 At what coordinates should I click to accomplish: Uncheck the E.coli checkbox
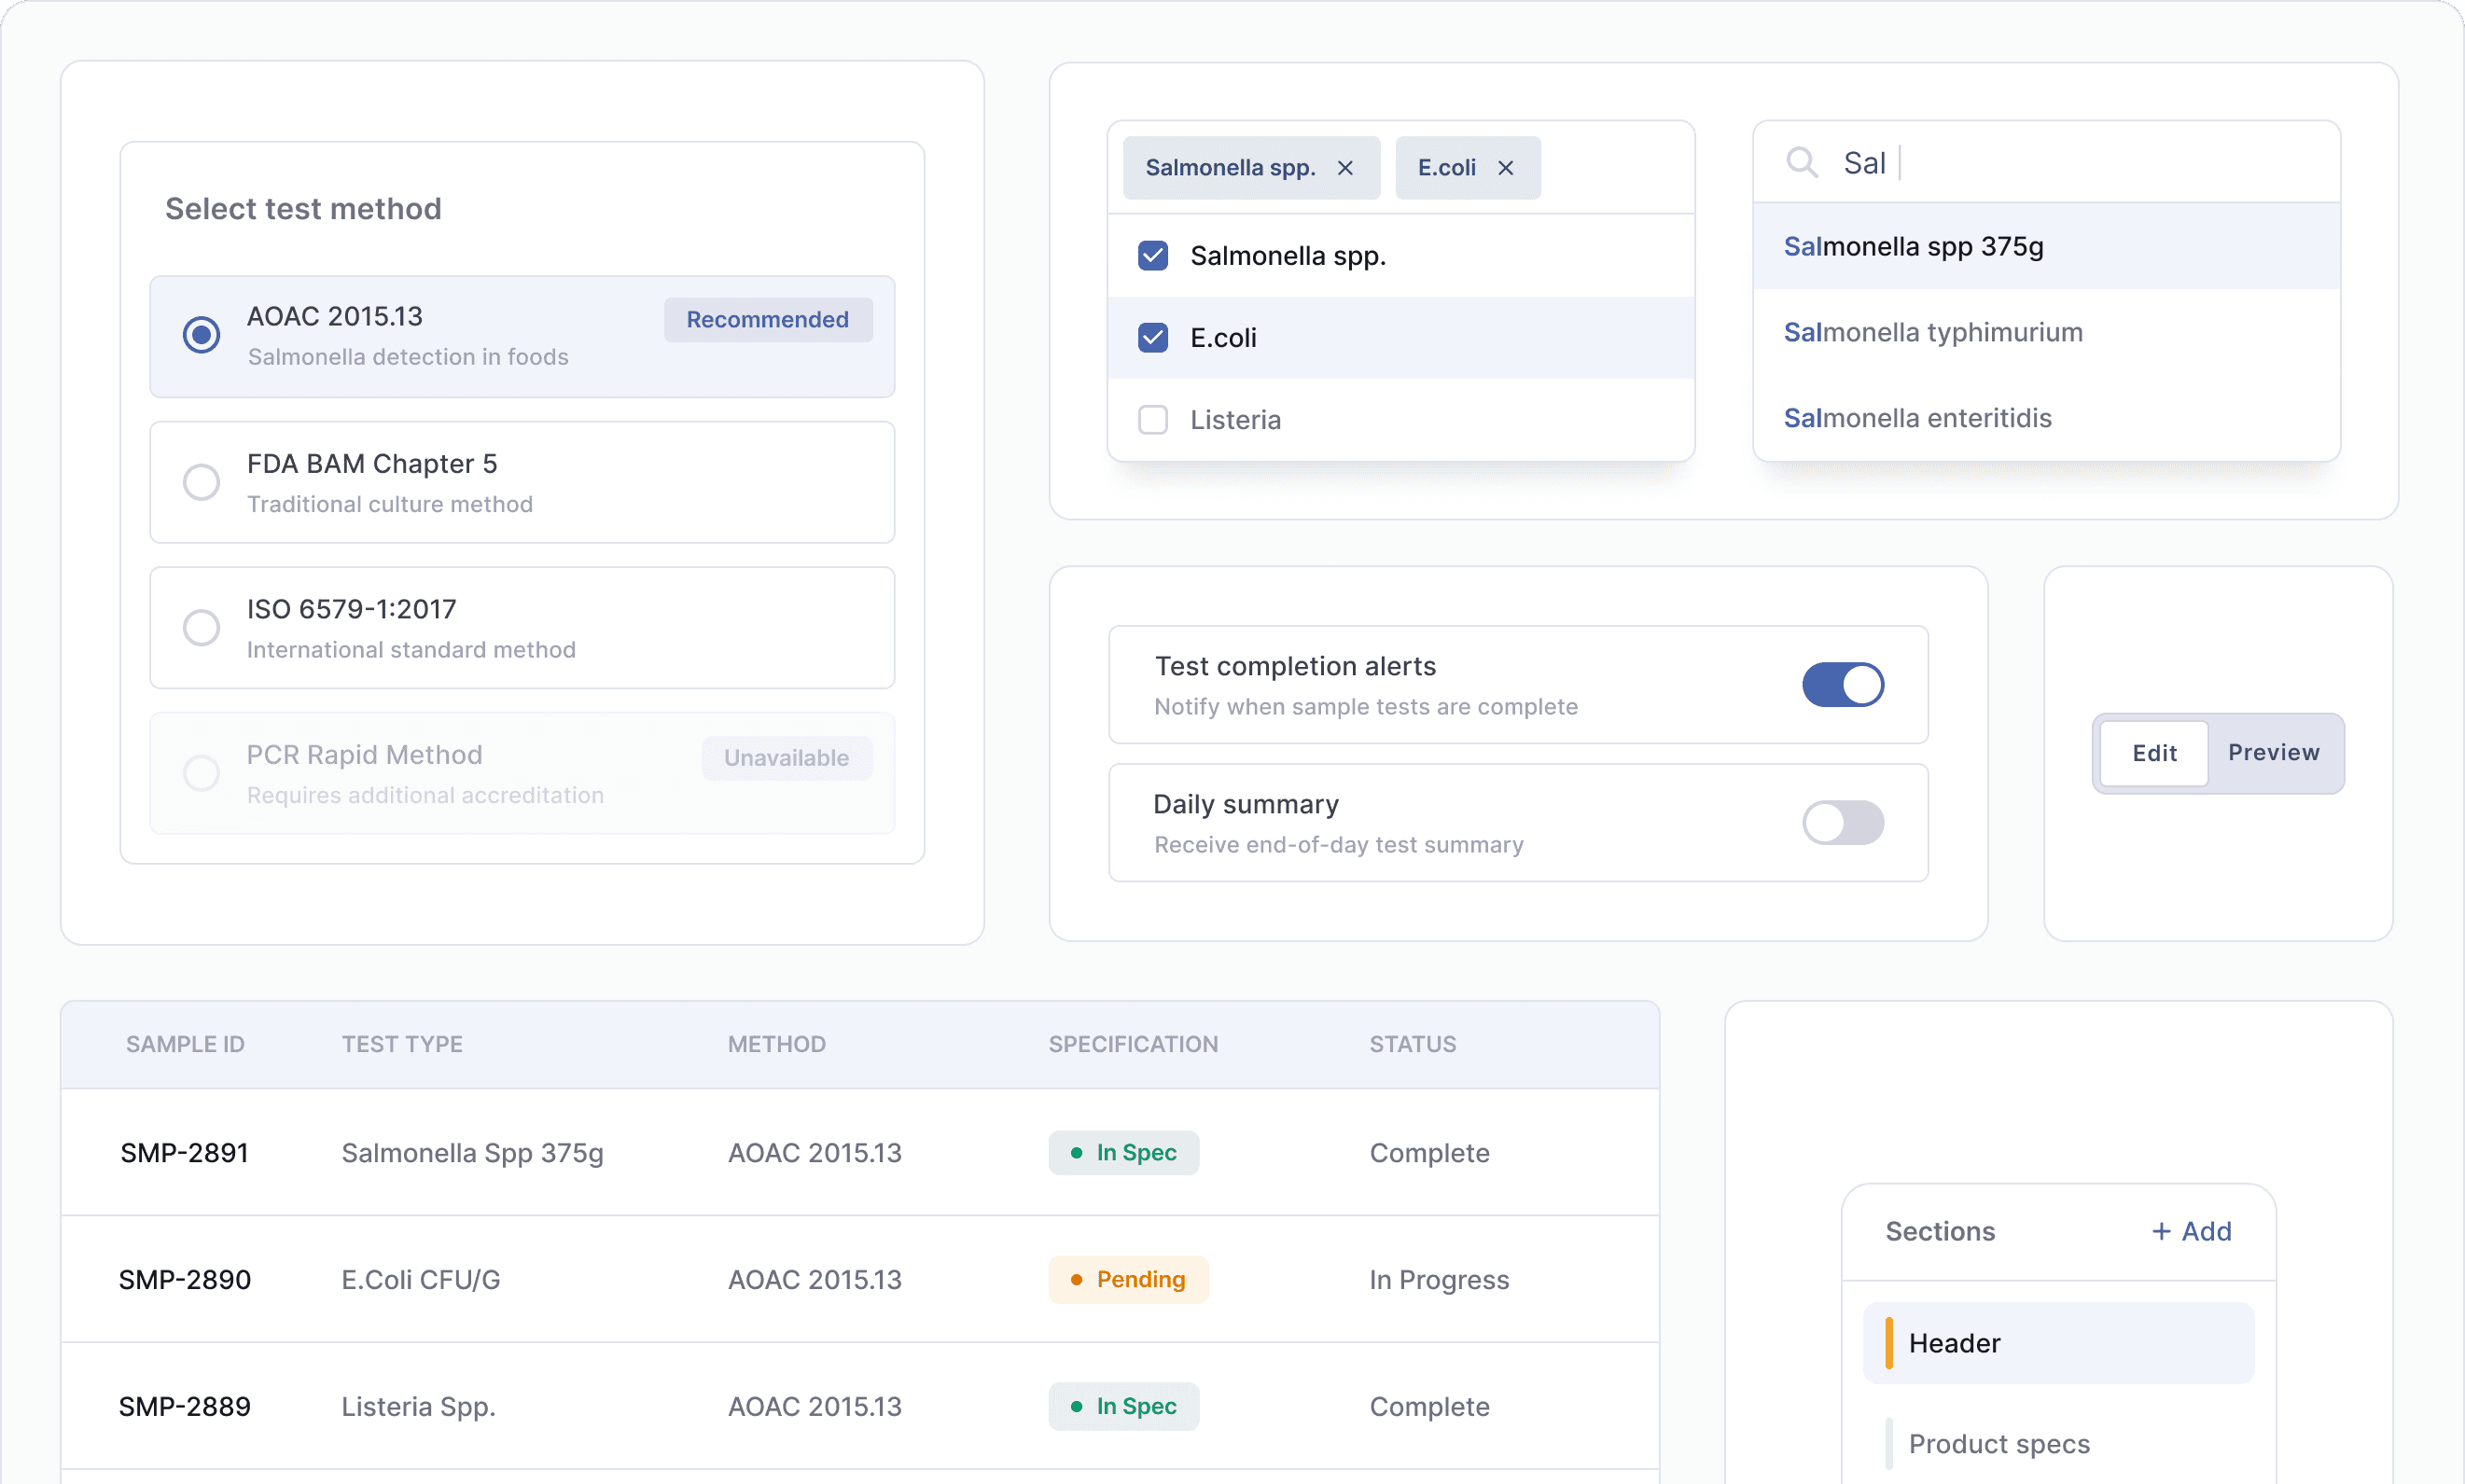[1153, 338]
